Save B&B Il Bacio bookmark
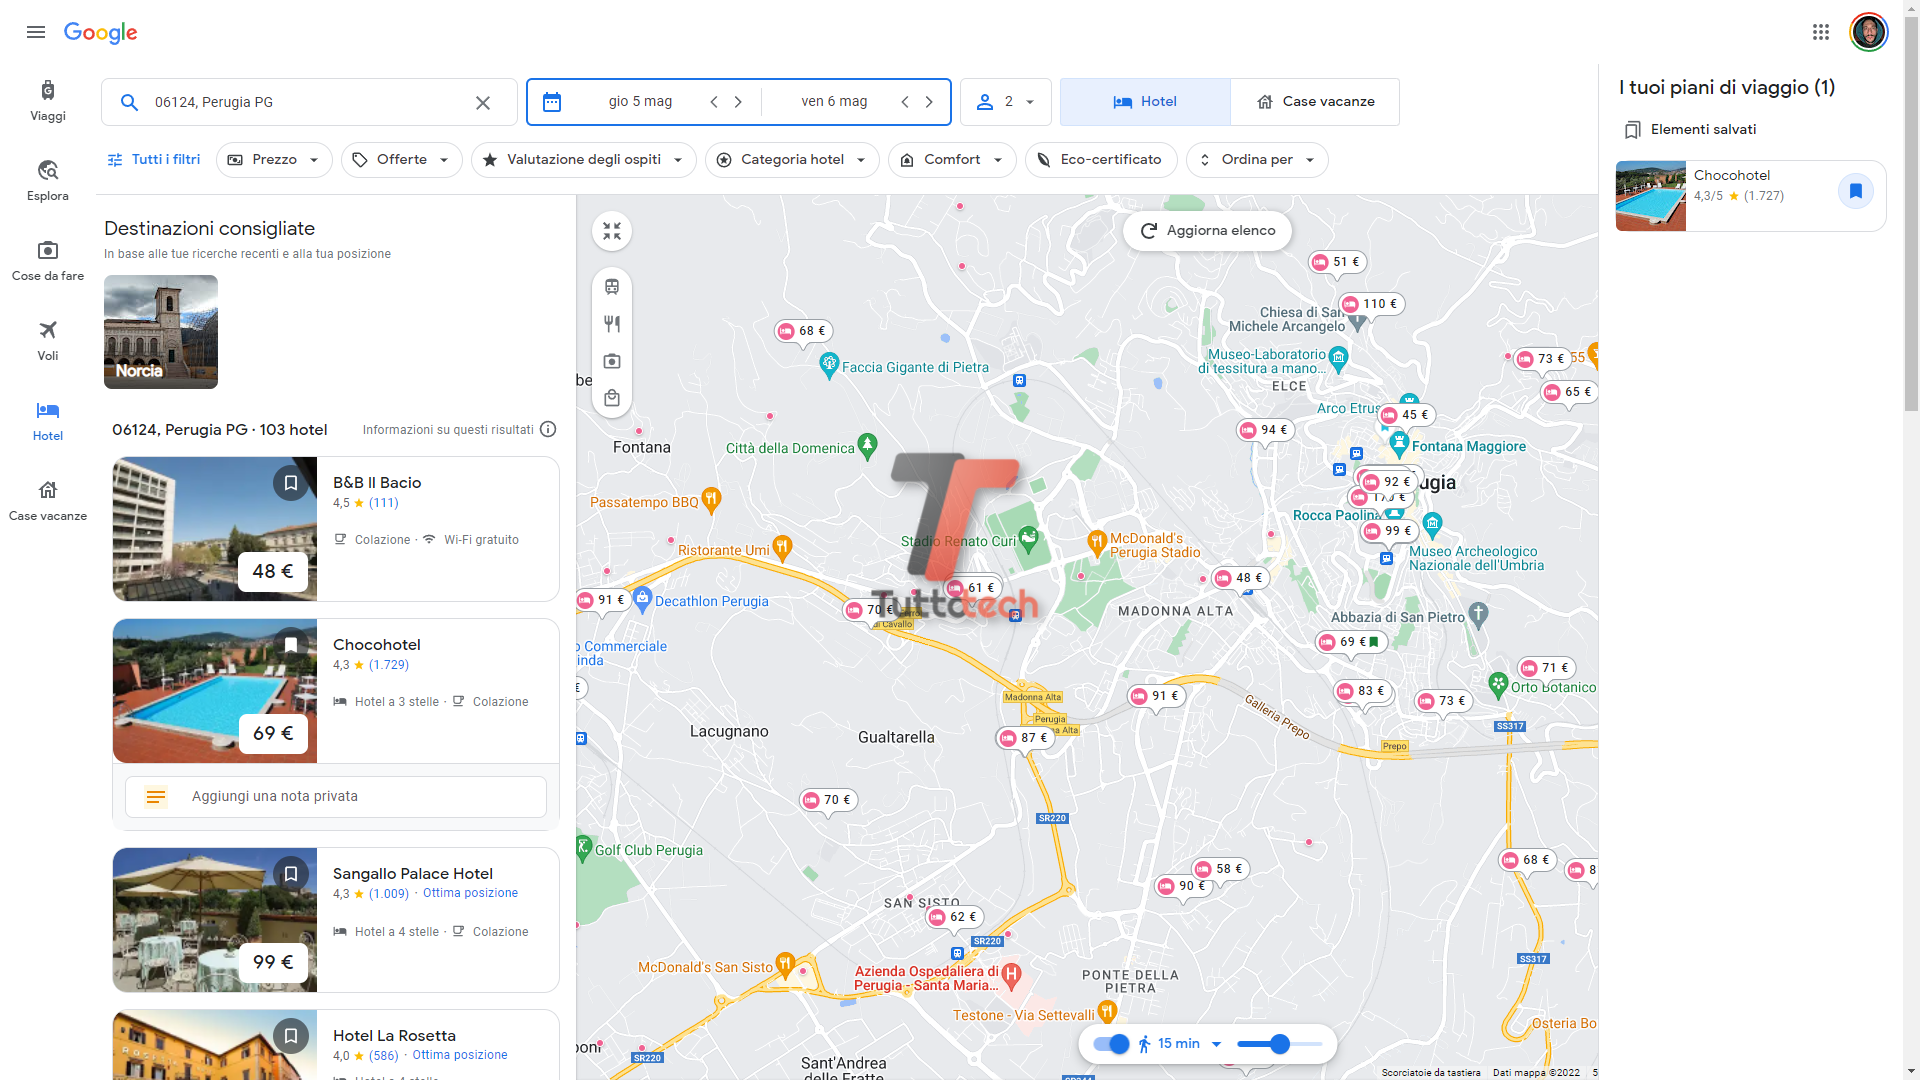The image size is (1920, 1080). (291, 483)
